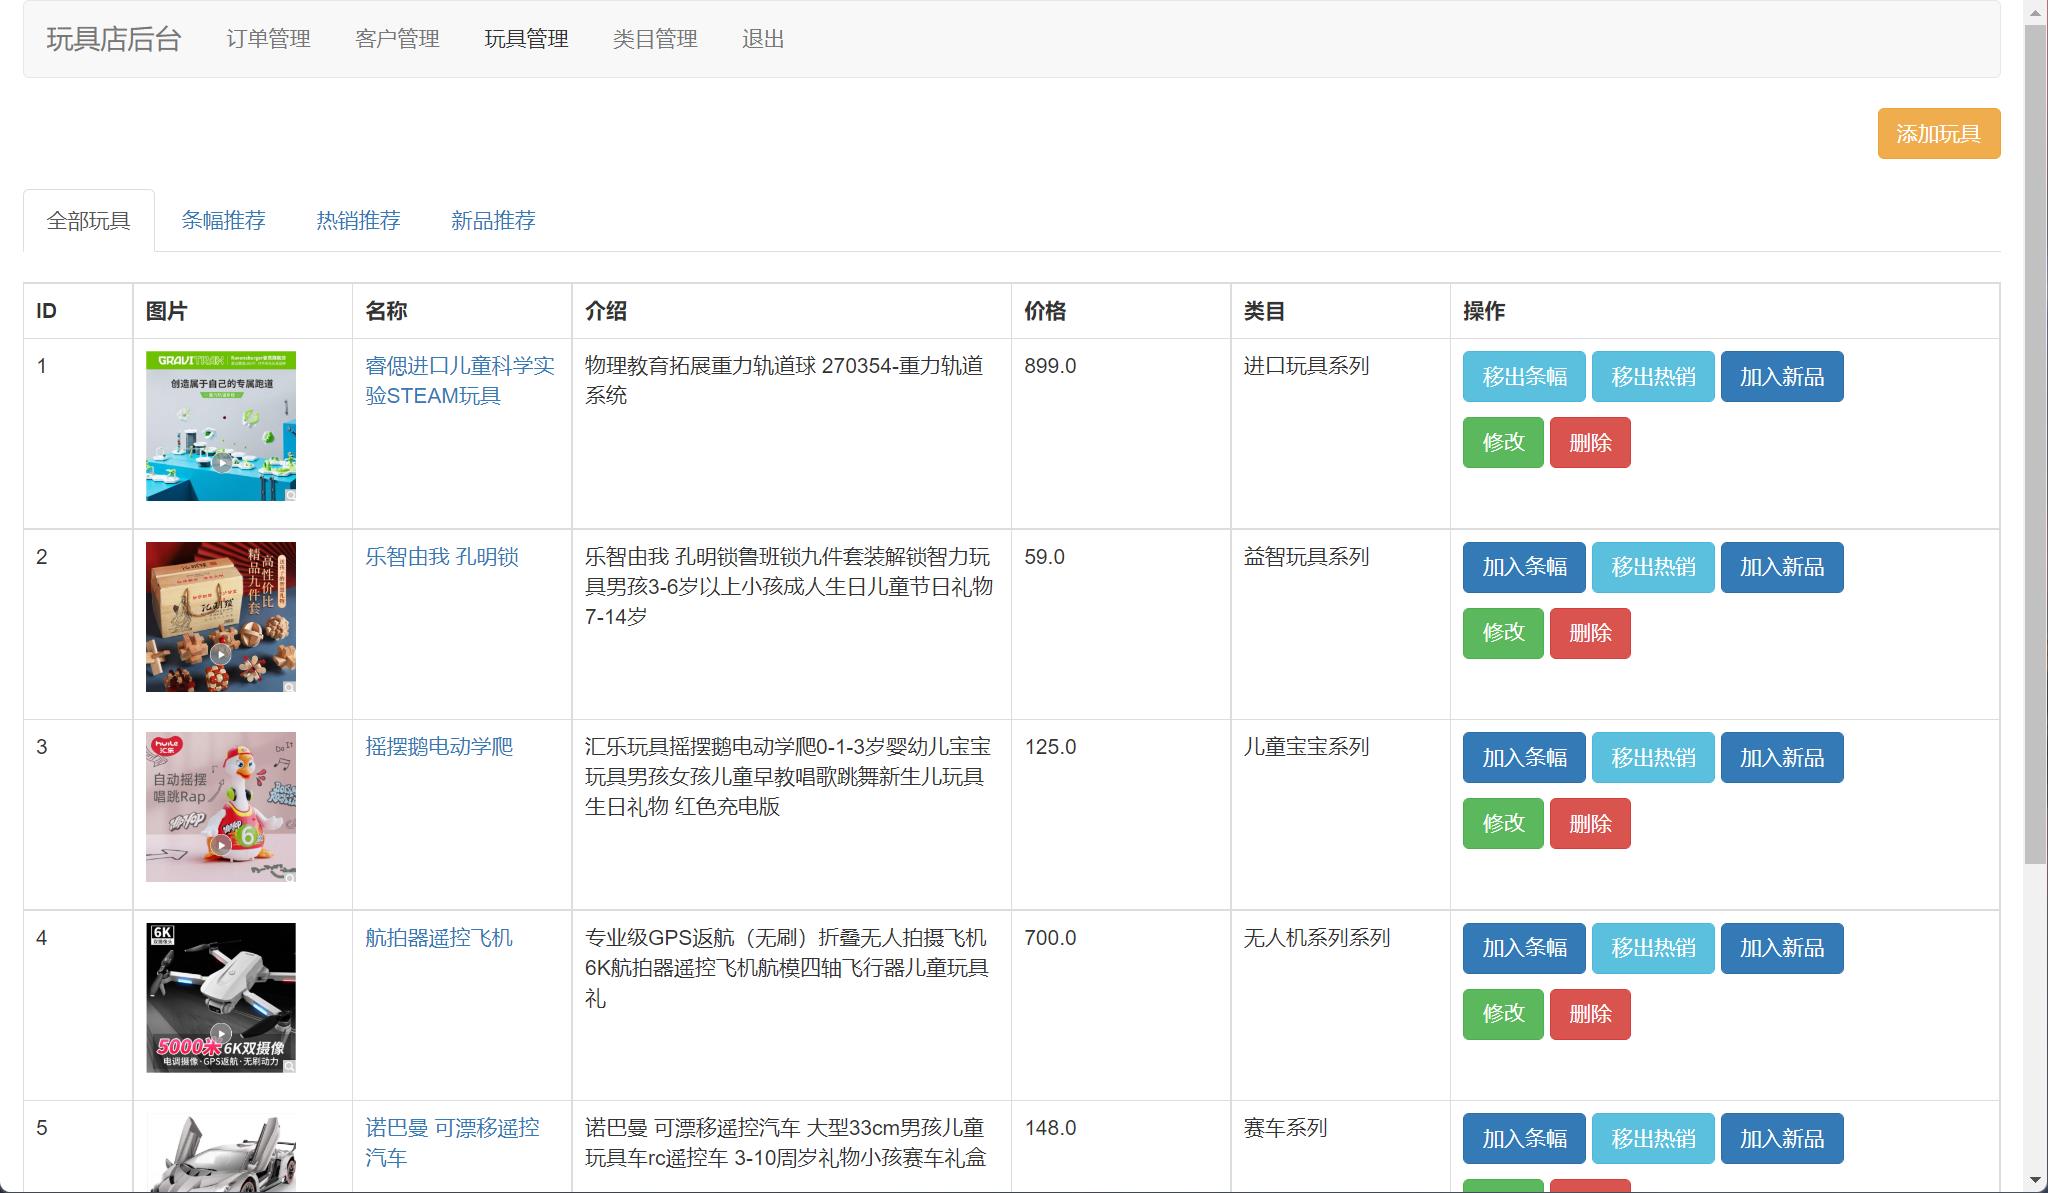2048x1193 pixels.
Task: Click the 添加玩具 button
Action: tap(1937, 133)
